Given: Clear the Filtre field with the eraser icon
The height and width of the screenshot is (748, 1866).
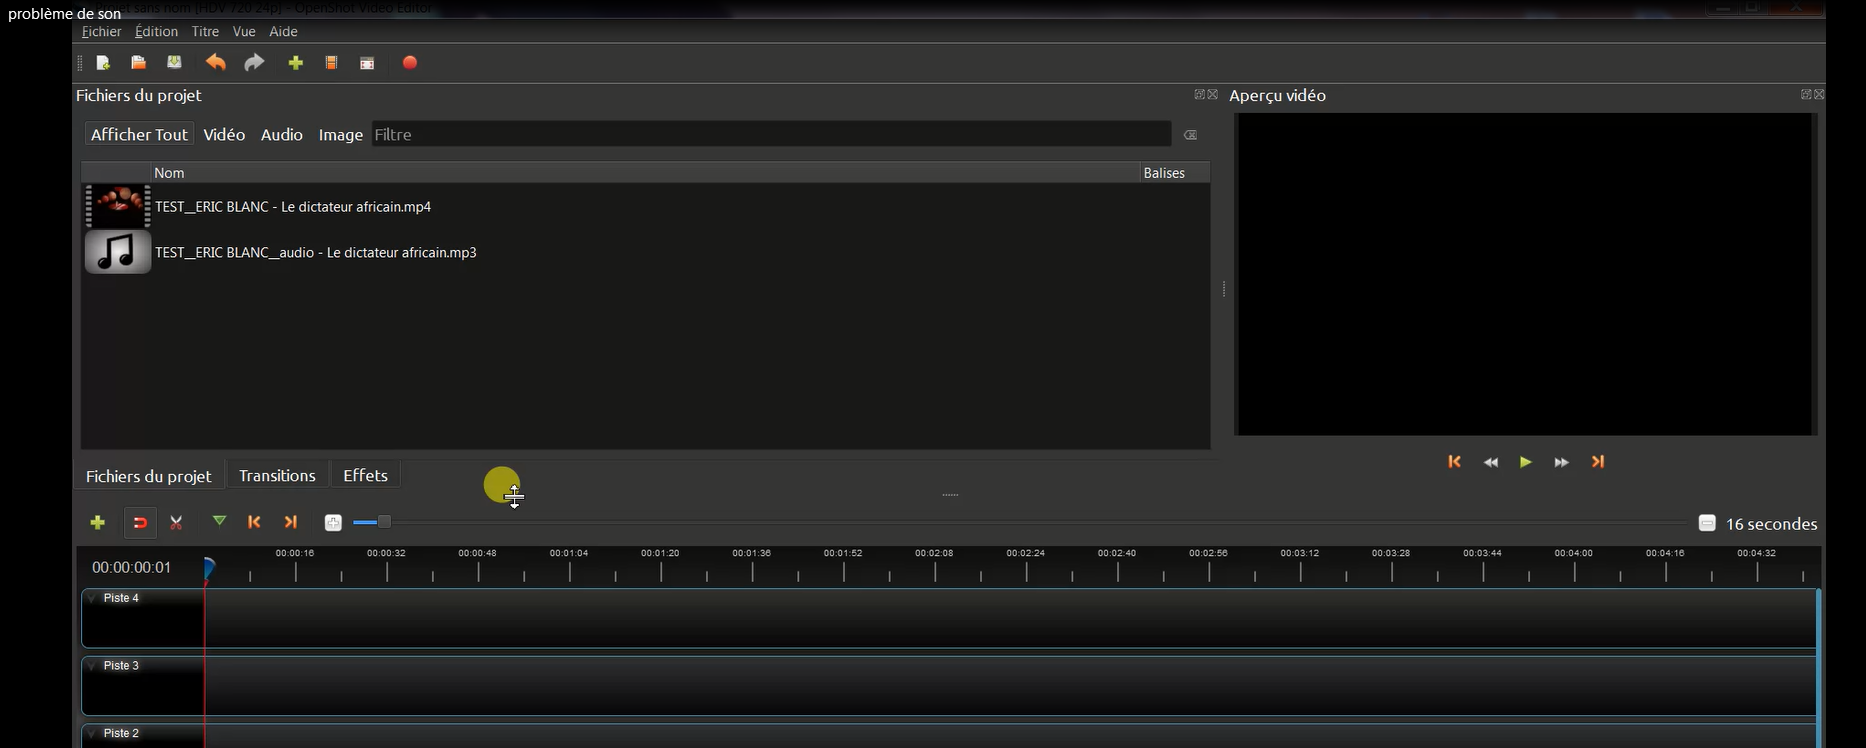Looking at the screenshot, I should (1190, 135).
